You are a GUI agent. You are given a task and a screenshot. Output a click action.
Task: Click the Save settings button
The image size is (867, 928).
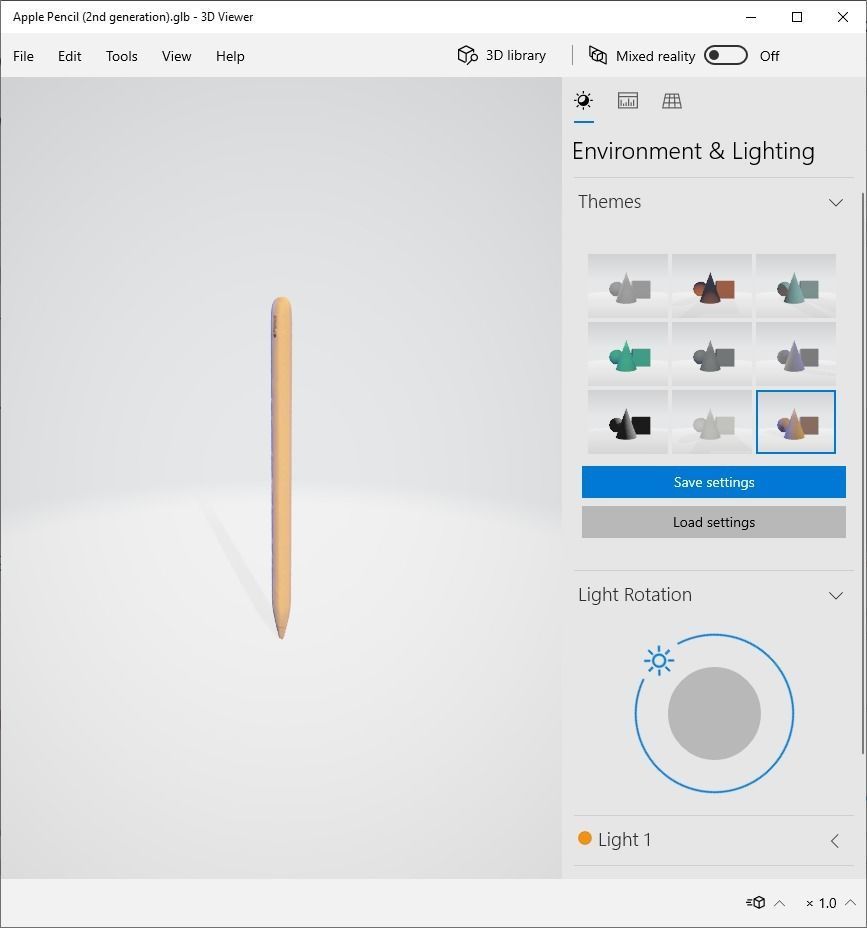click(714, 482)
